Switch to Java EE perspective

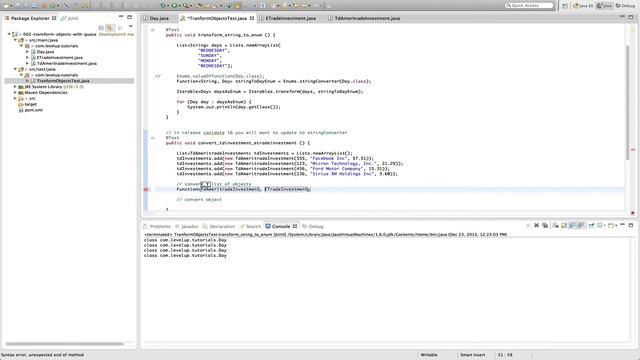pos(583,6)
